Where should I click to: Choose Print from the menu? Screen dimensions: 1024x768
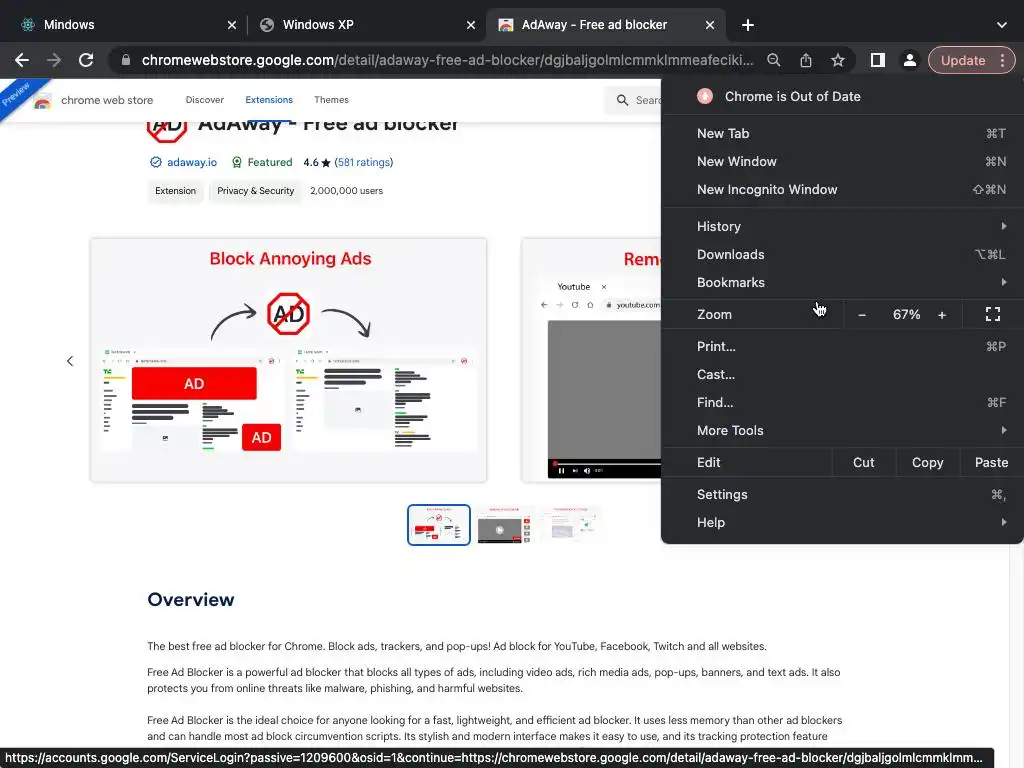pos(842,347)
